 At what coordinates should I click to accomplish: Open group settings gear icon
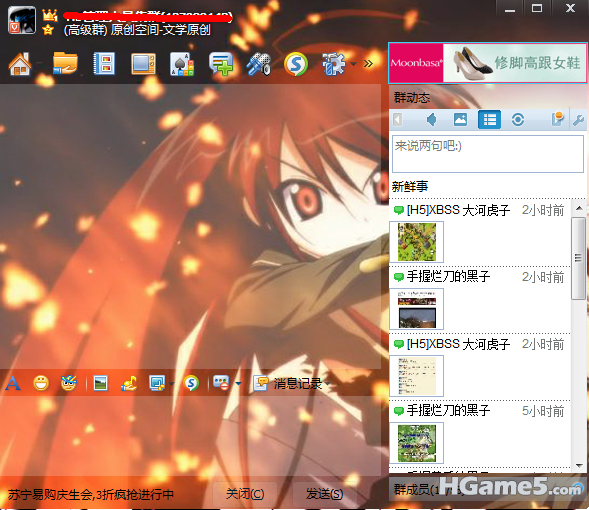pyautogui.click(x=334, y=64)
